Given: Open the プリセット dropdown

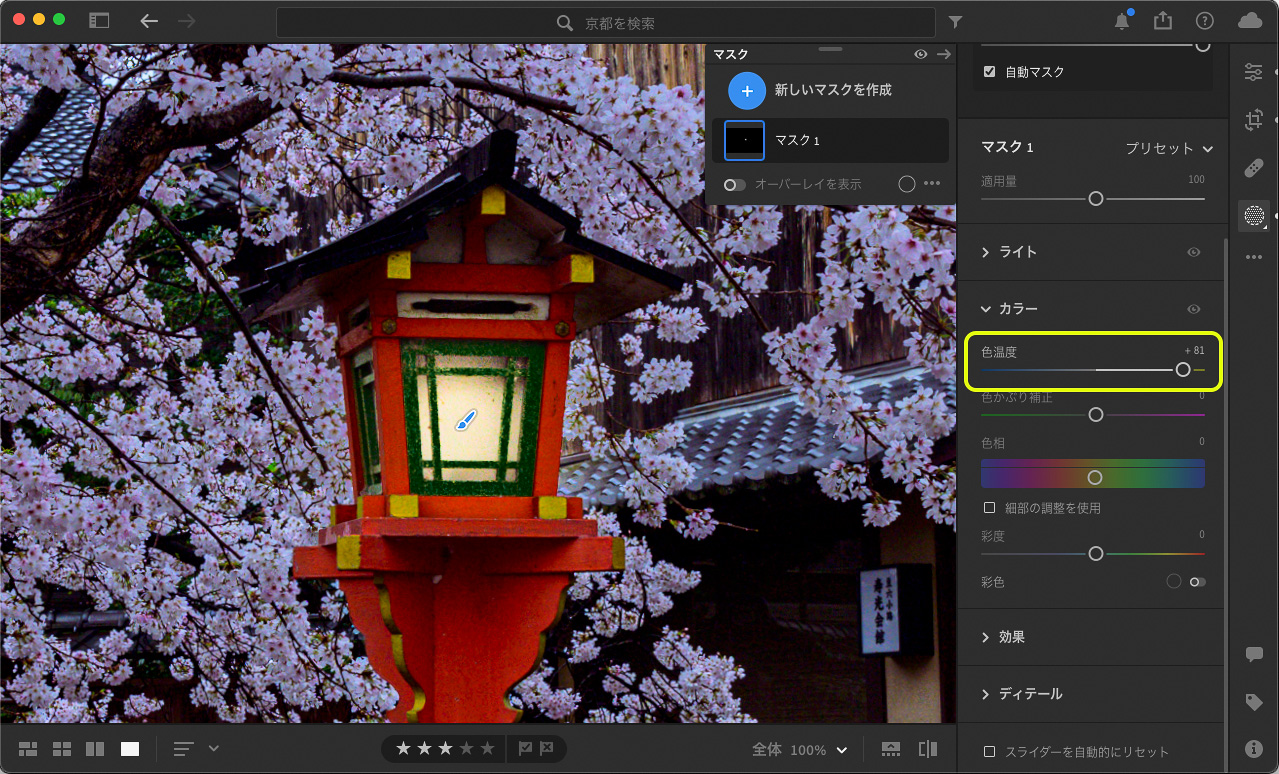Looking at the screenshot, I should click(x=1168, y=148).
